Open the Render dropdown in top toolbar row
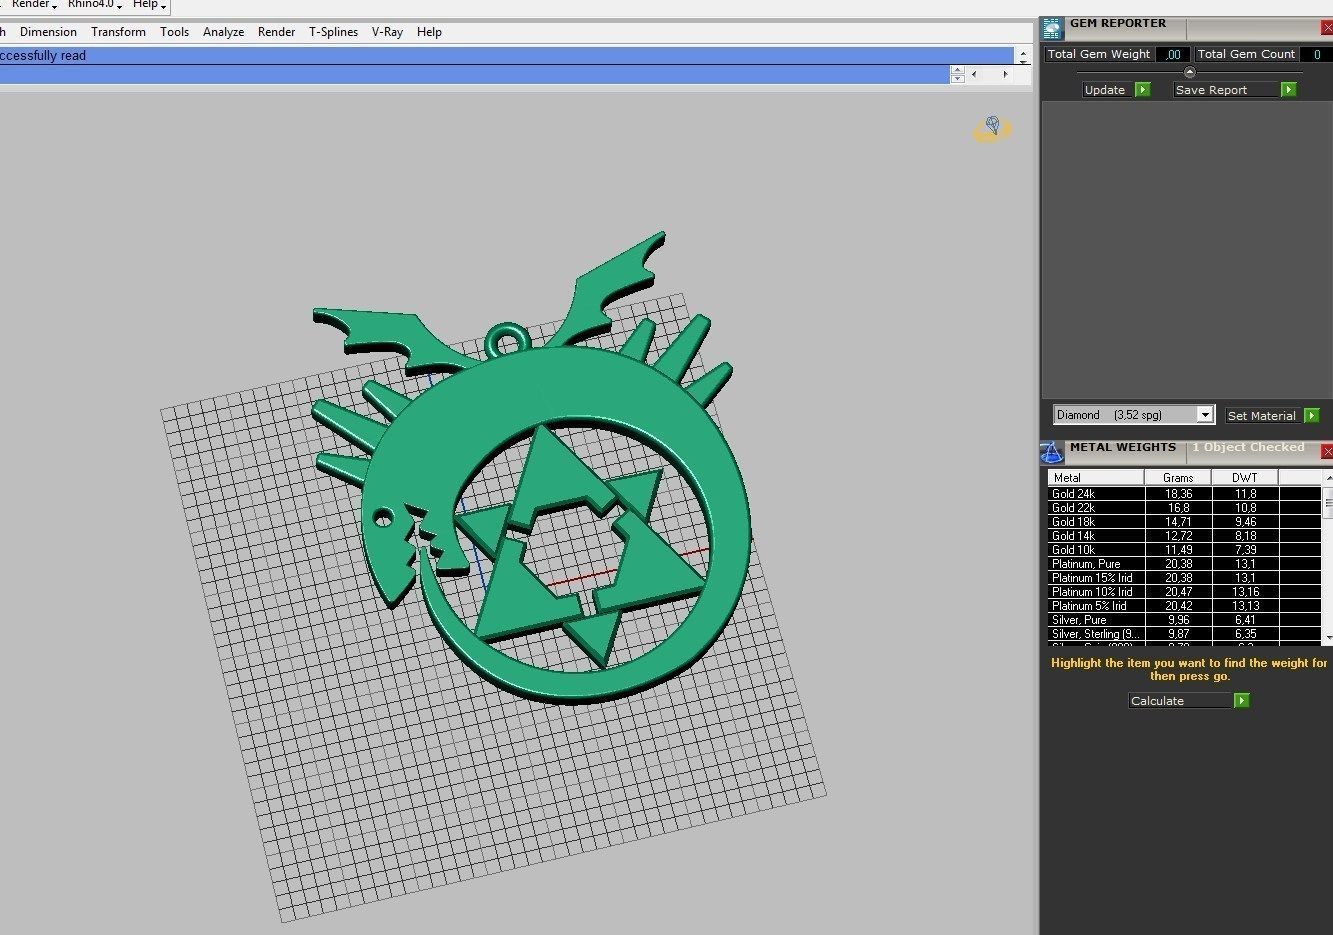 coord(33,5)
